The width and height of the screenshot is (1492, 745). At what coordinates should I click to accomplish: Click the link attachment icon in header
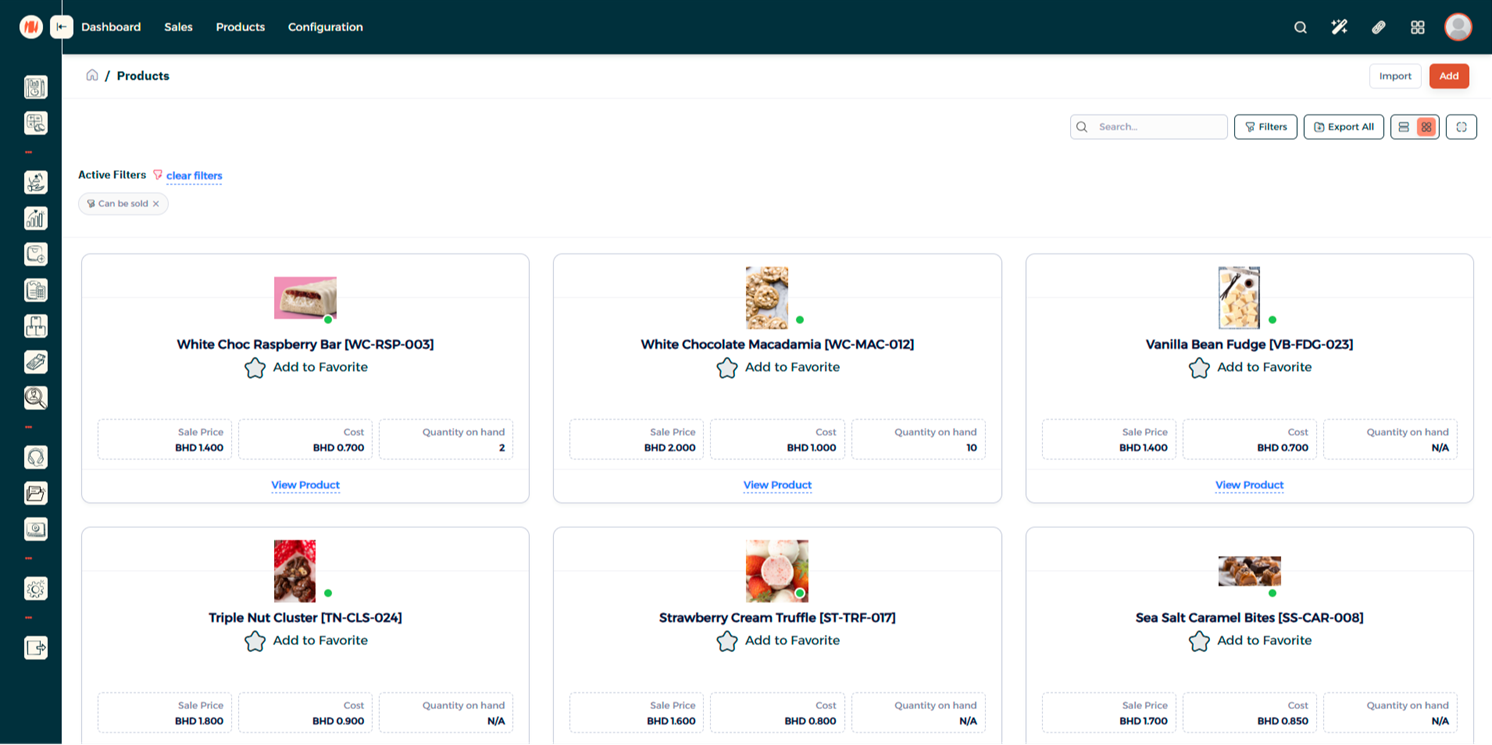coord(1378,27)
